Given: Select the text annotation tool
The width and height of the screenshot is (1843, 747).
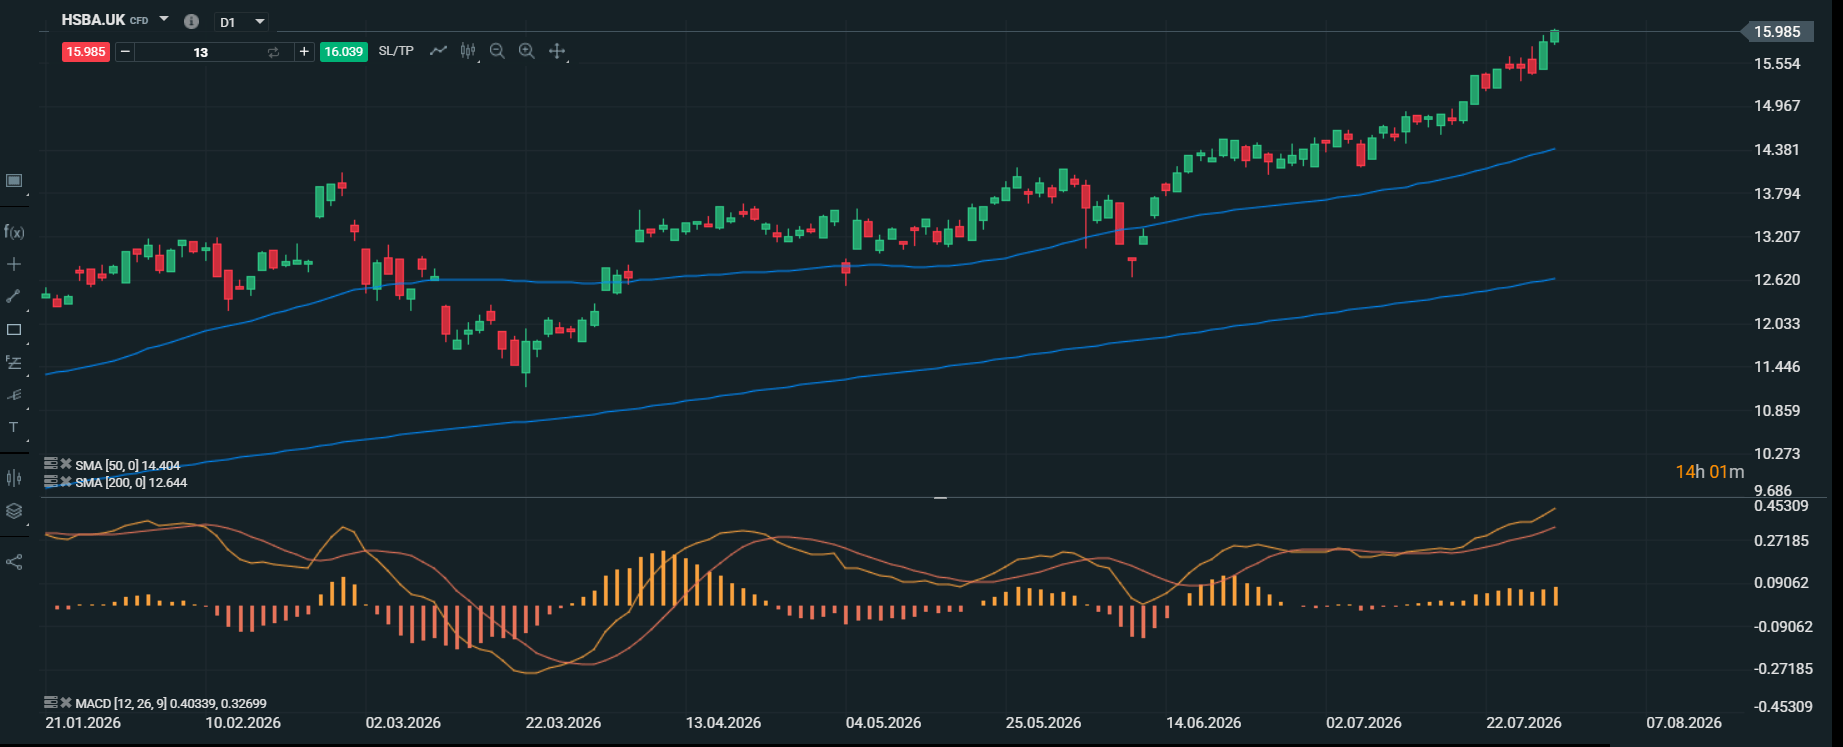Looking at the screenshot, I should coord(14,427).
